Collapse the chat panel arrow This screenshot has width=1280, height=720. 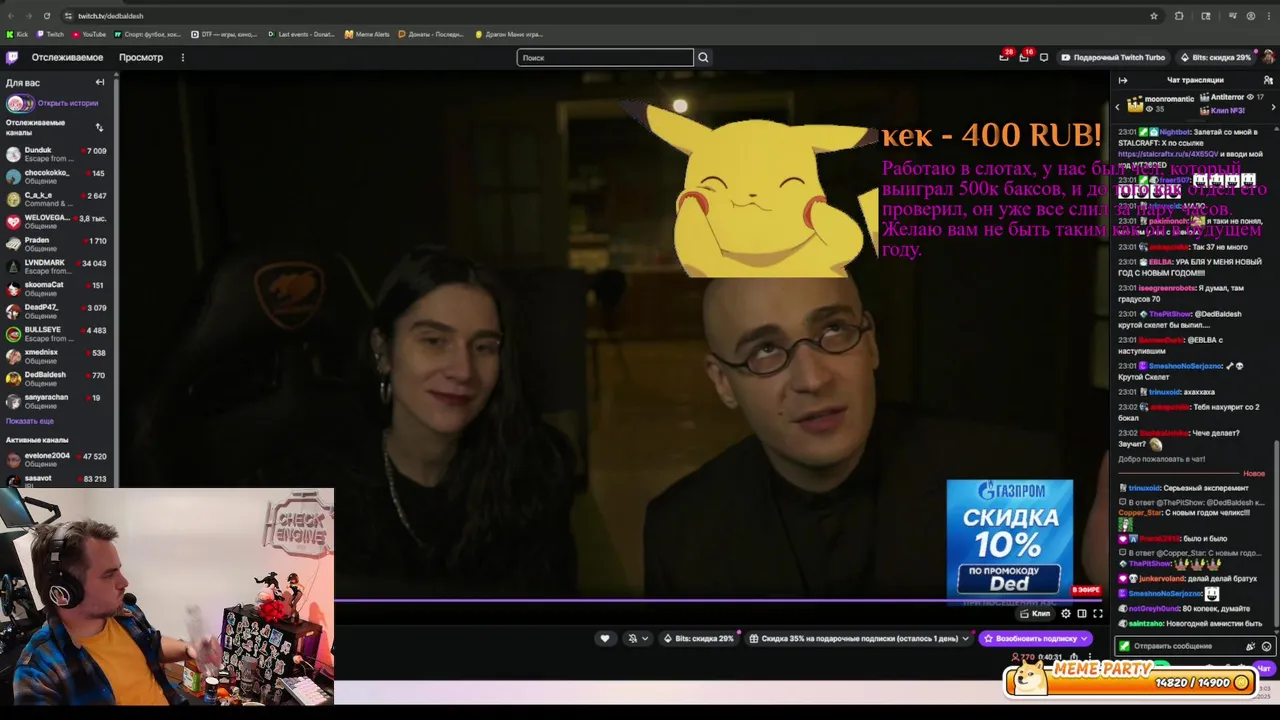click(1122, 80)
